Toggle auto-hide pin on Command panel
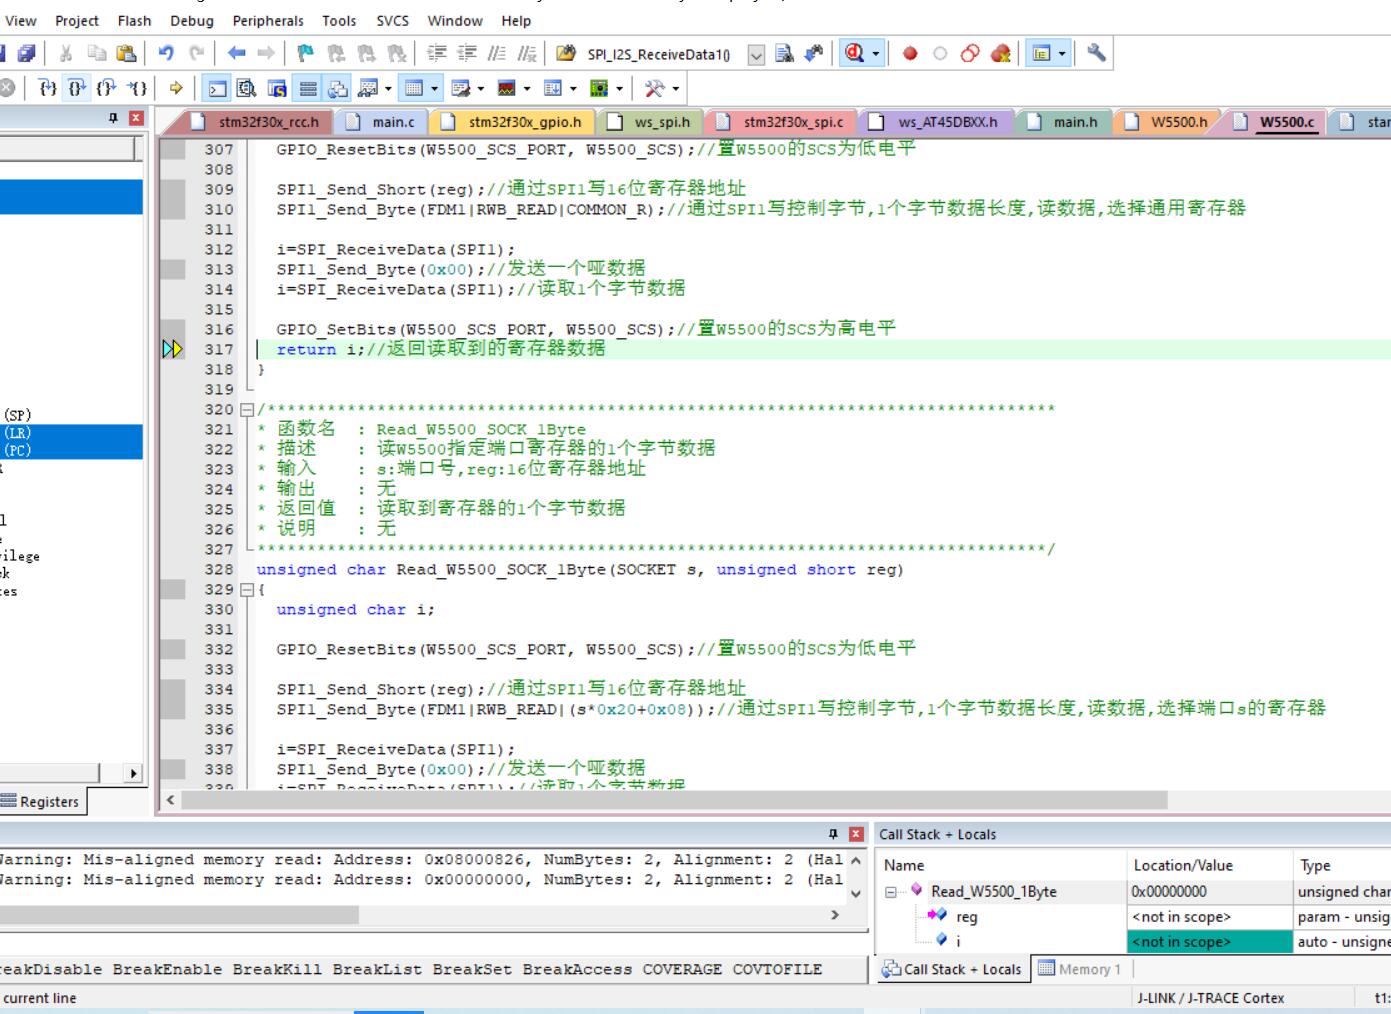 click(x=833, y=834)
